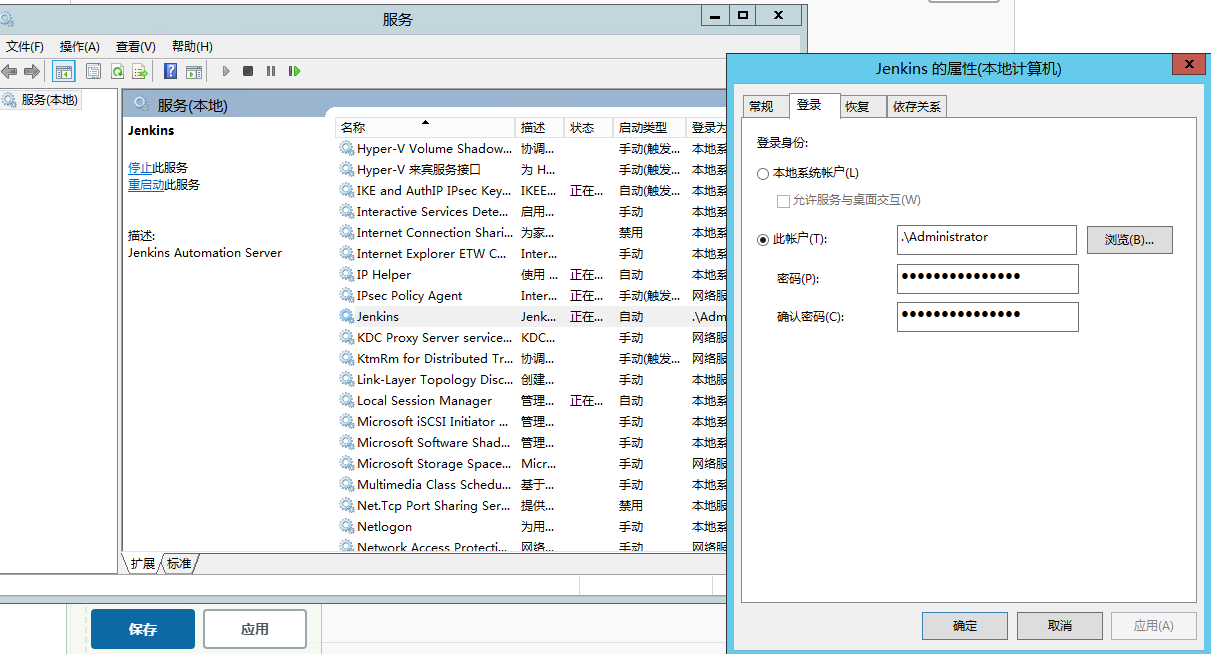The width and height of the screenshot is (1211, 654).
Task: Select Link-Layer Topology Disc... service row
Action: click(x=531, y=379)
